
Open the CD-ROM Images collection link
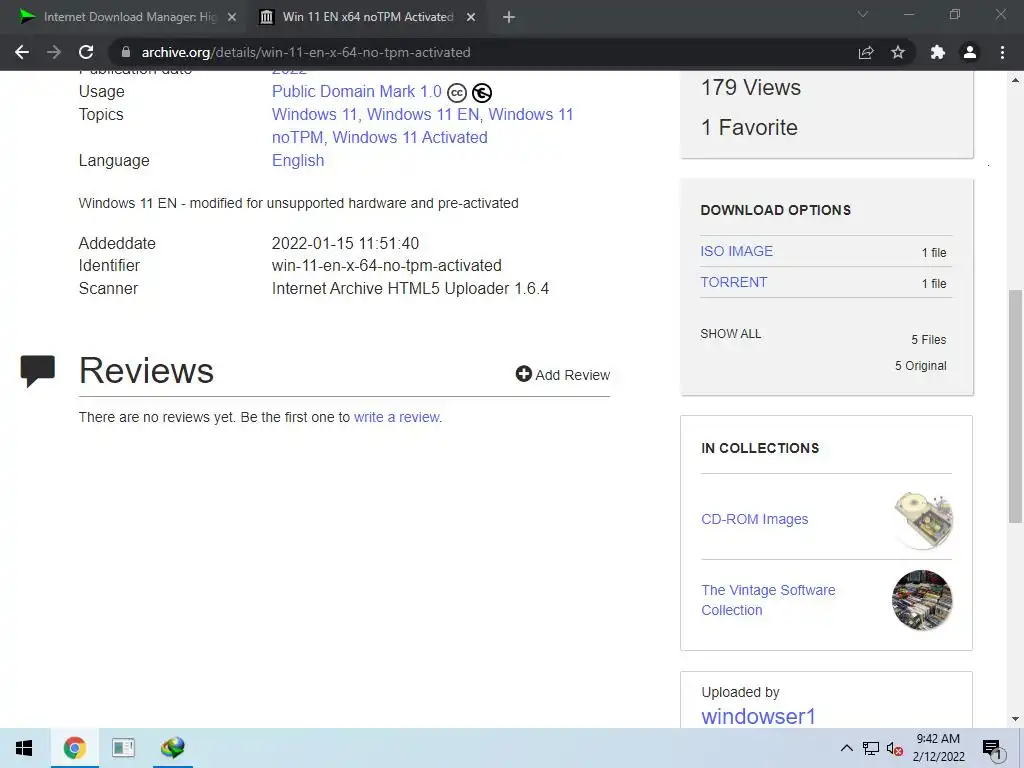click(x=755, y=519)
